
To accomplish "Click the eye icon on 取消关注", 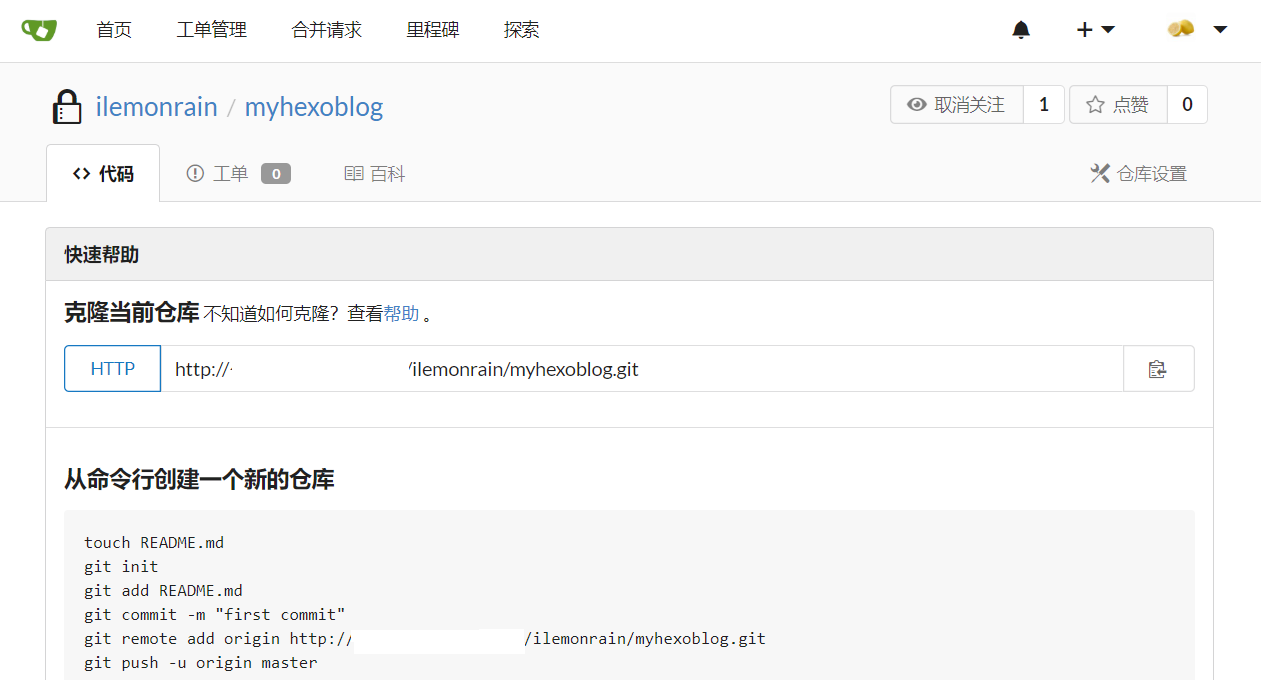I will pos(916,105).
